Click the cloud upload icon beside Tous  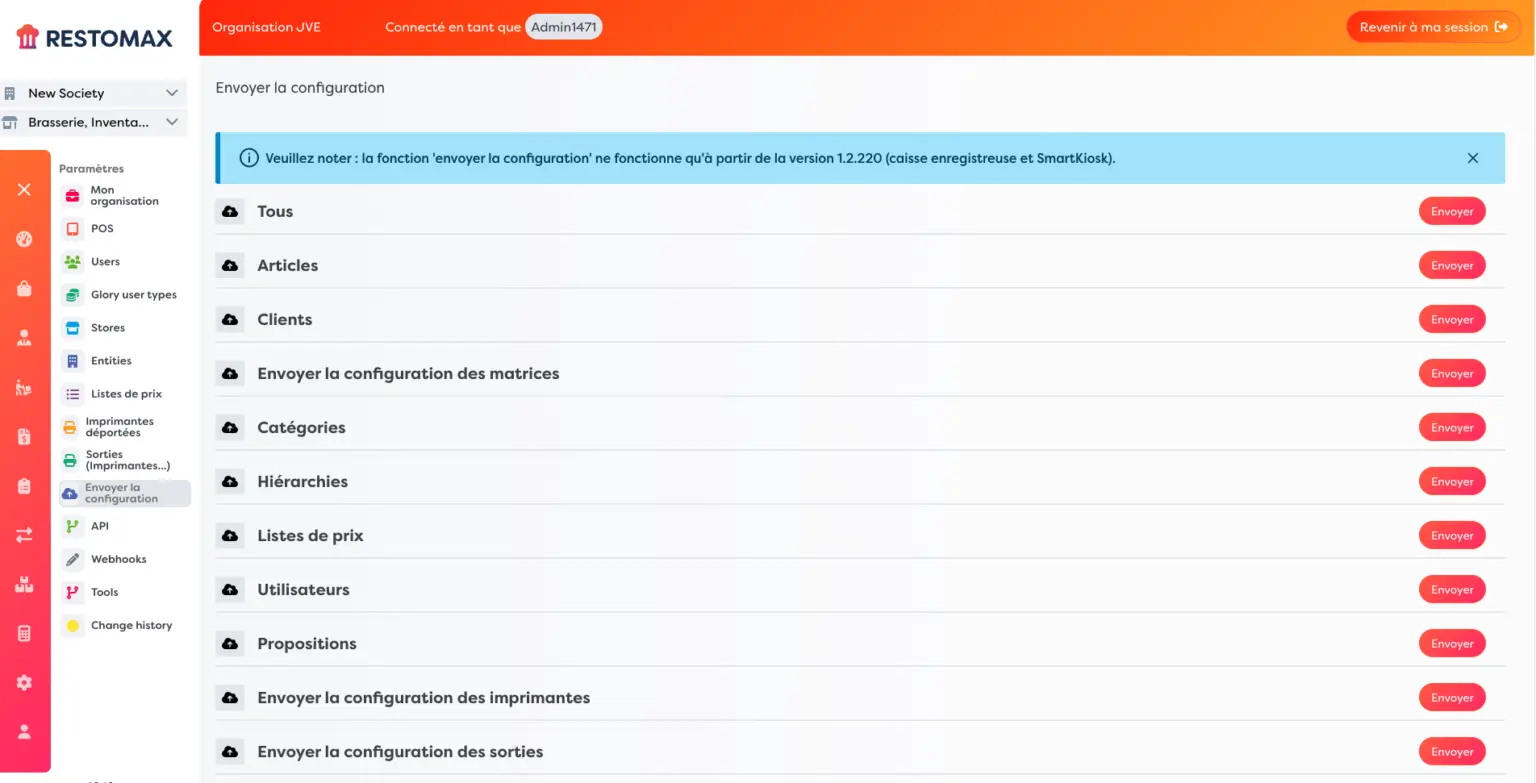230,211
